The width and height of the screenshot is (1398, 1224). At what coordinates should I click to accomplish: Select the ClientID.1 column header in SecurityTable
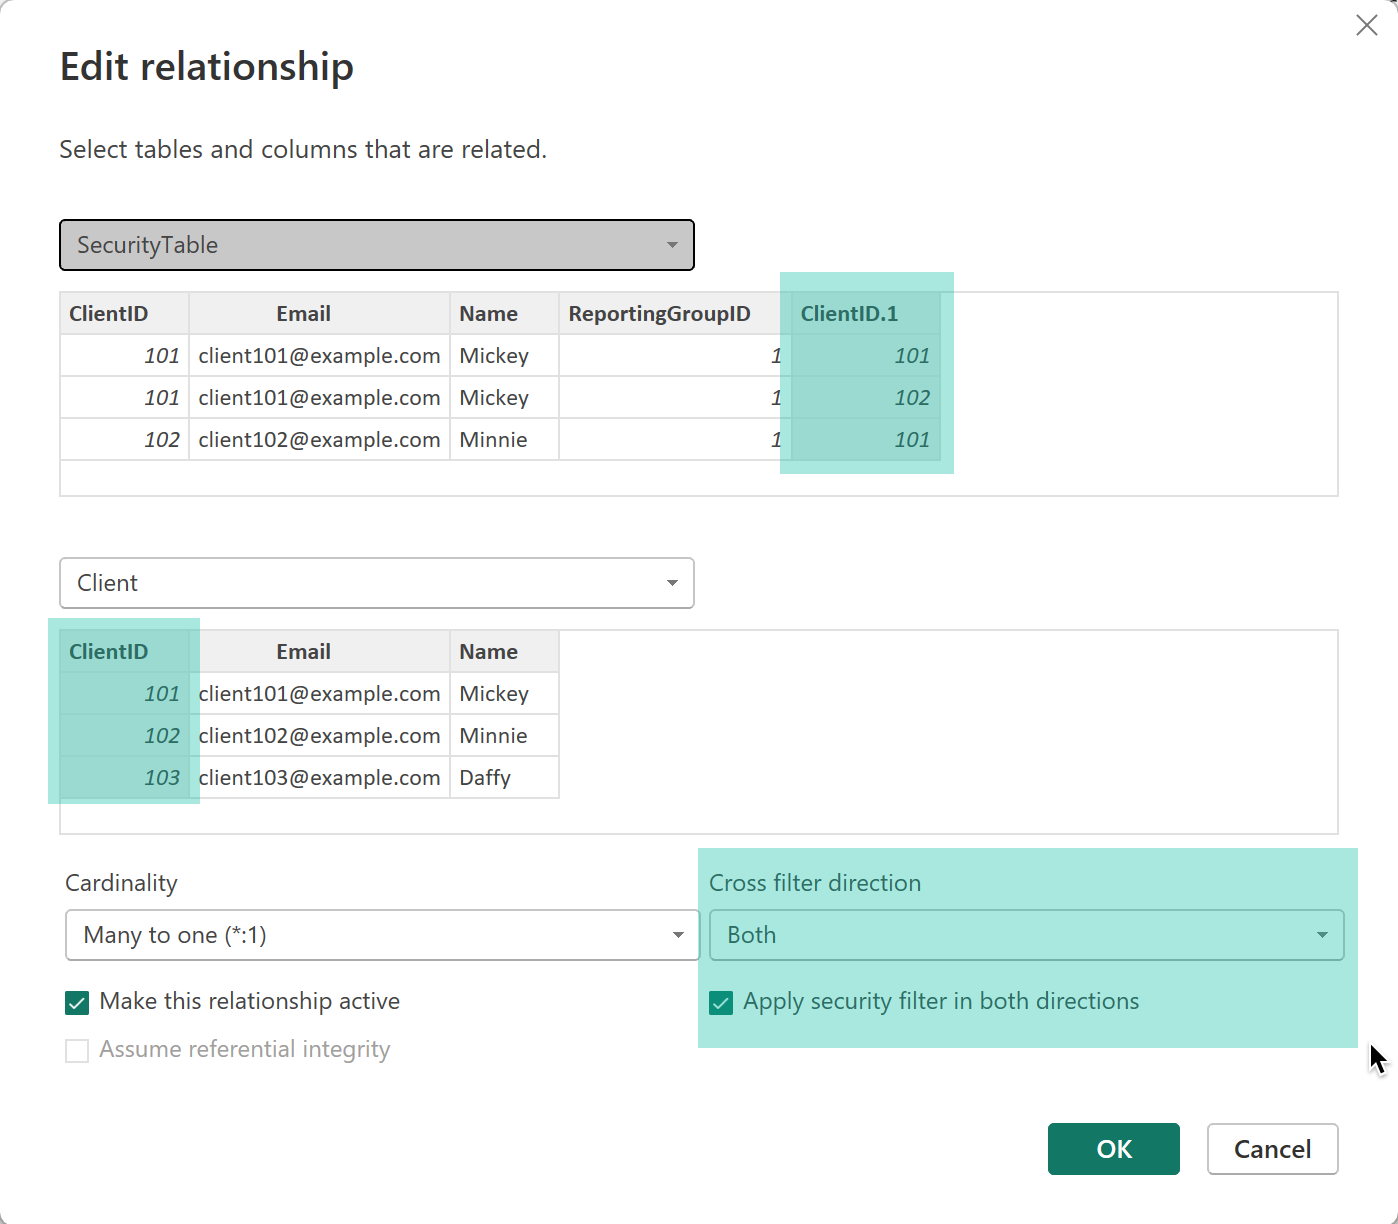pyautogui.click(x=866, y=313)
